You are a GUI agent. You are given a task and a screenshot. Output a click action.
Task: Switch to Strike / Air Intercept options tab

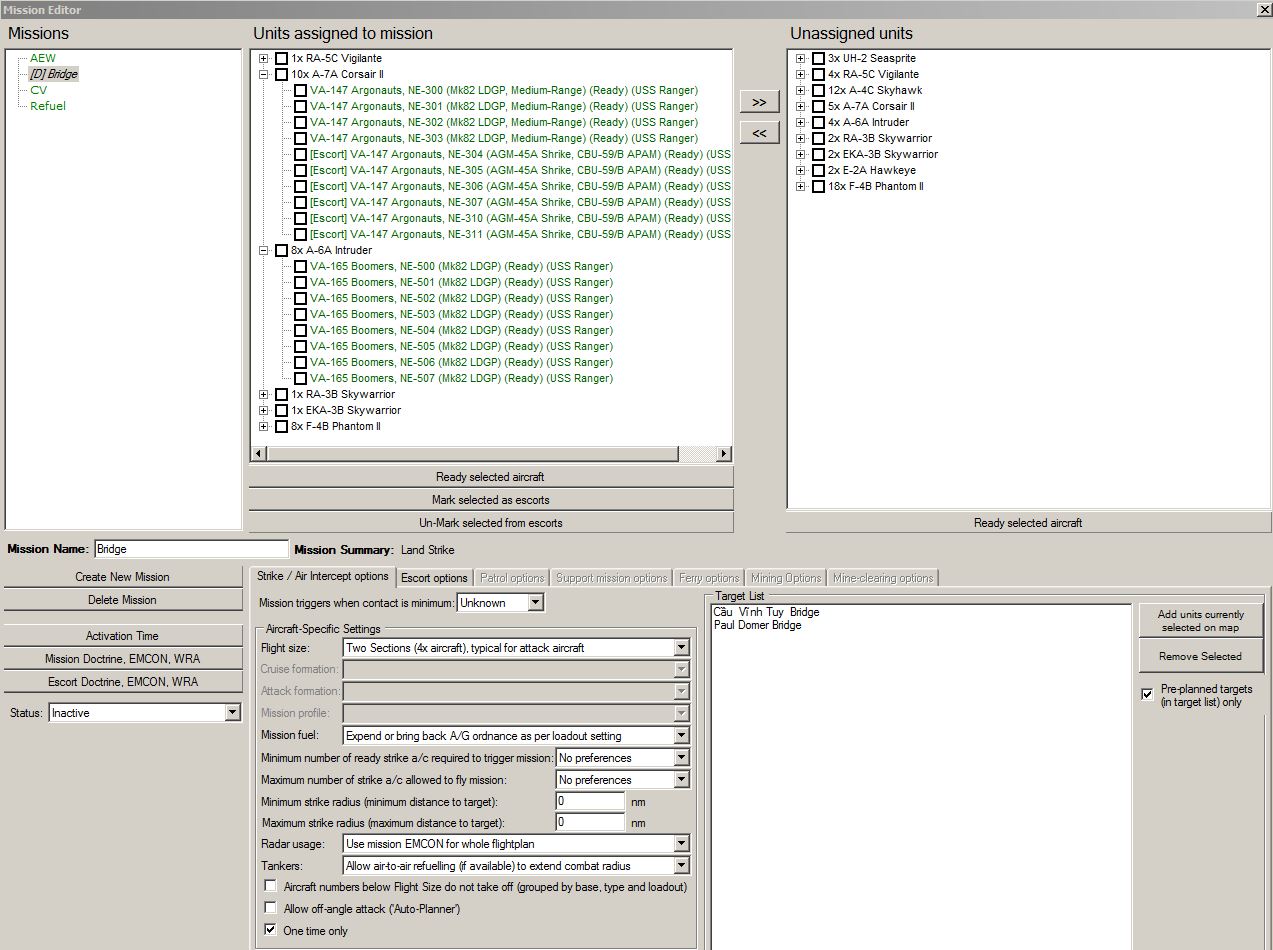coord(322,576)
